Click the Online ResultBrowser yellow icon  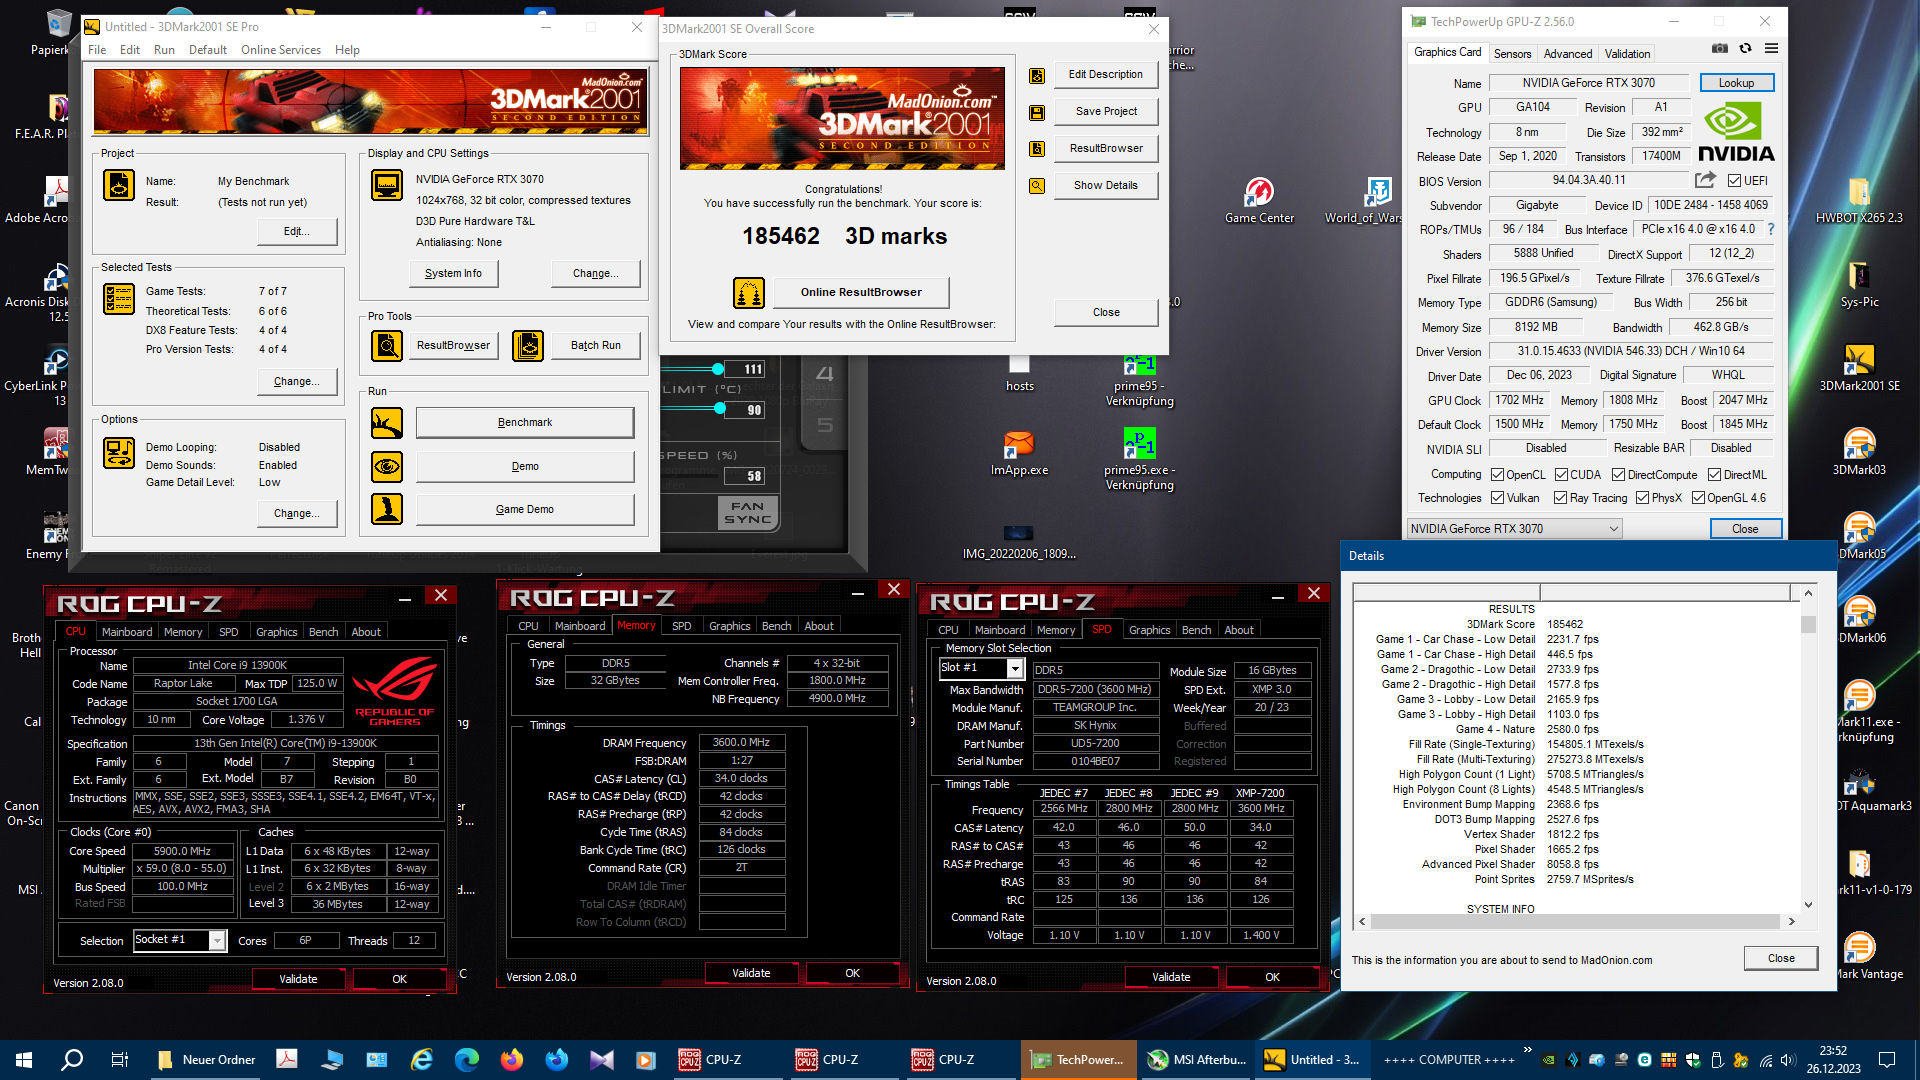coord(748,292)
